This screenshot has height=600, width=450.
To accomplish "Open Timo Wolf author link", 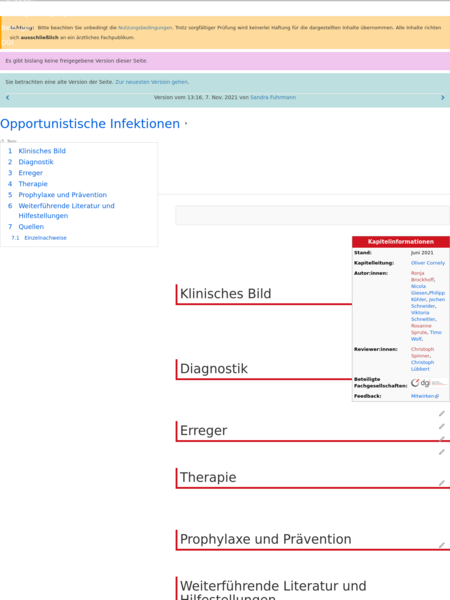I will point(436,332).
